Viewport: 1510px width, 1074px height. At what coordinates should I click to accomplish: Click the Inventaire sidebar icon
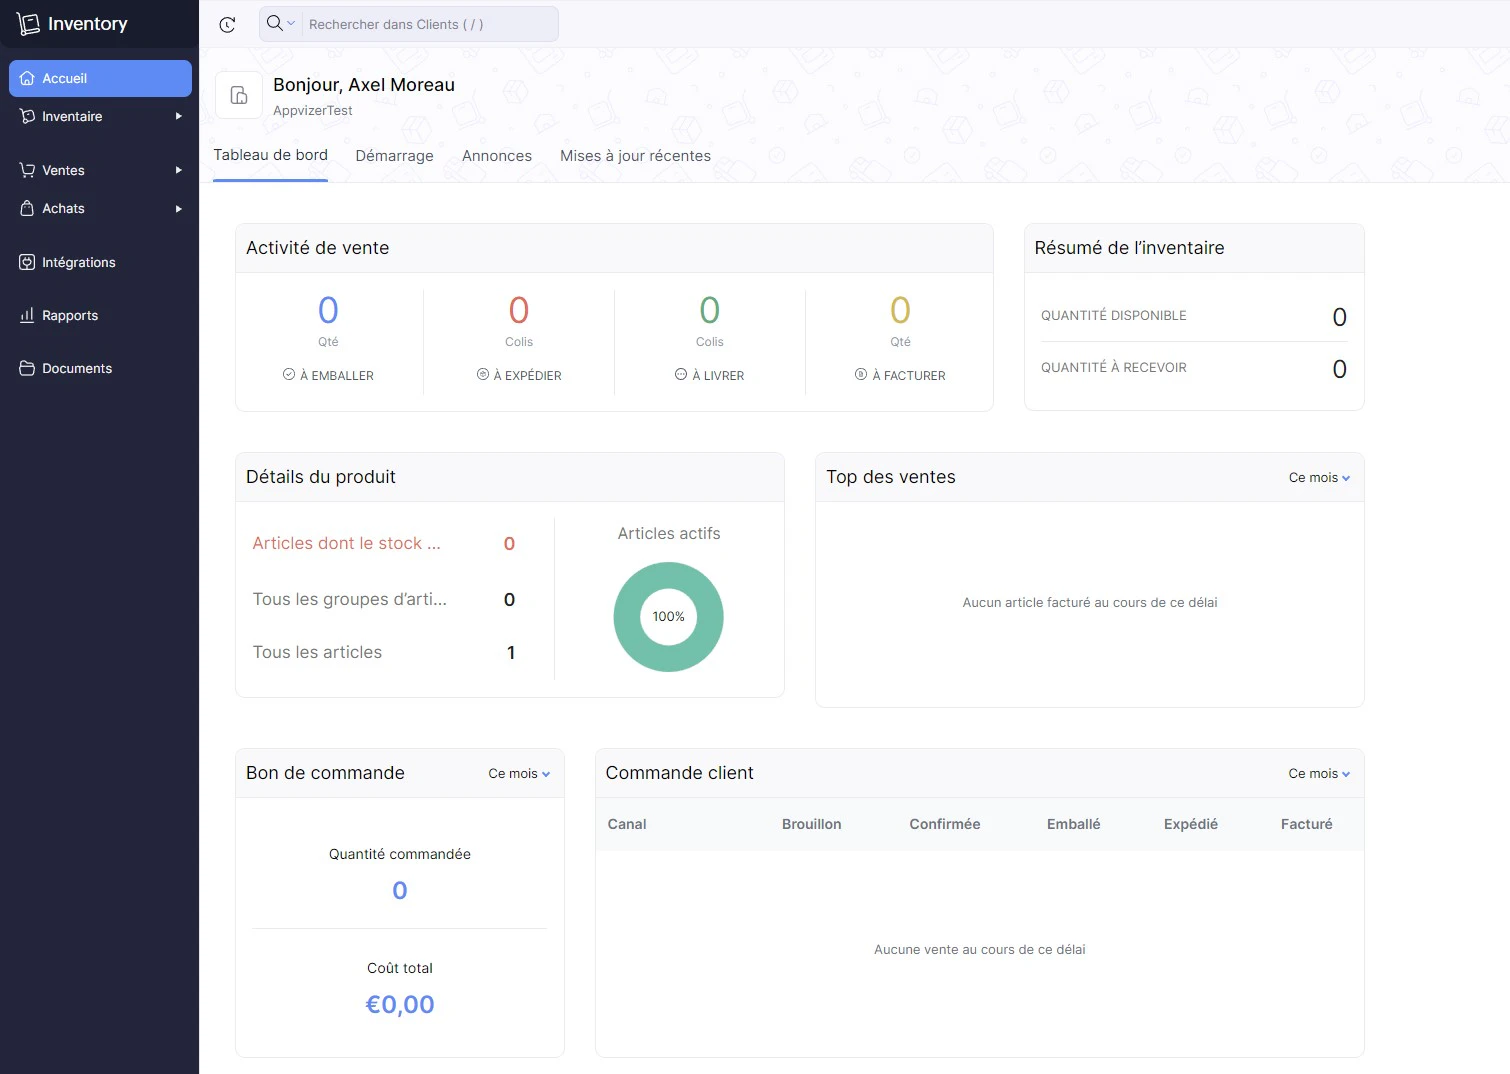27,116
